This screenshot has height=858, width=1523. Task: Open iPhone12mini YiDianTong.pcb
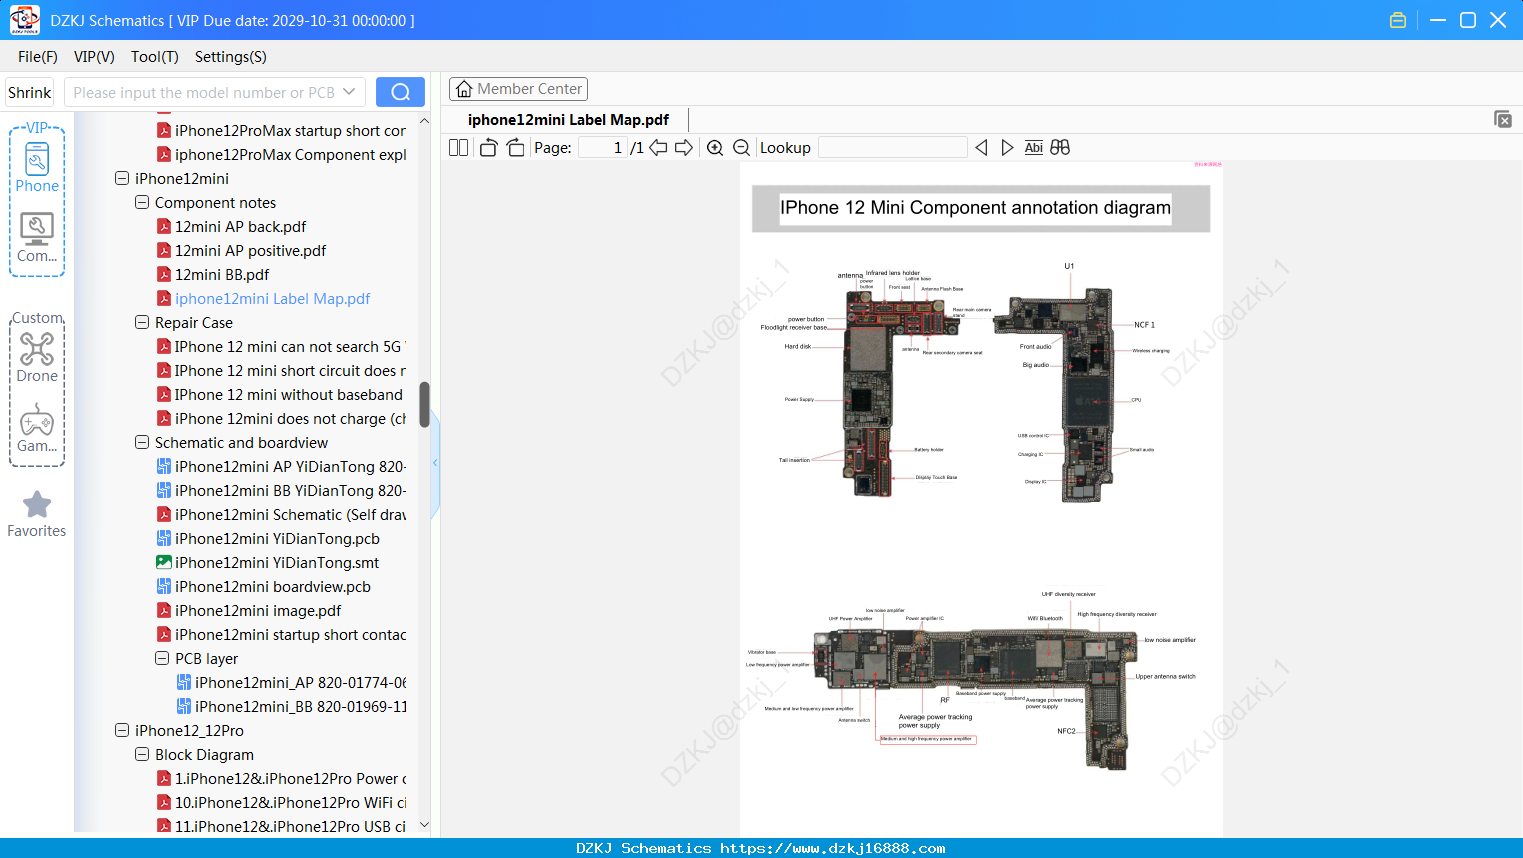point(269,538)
